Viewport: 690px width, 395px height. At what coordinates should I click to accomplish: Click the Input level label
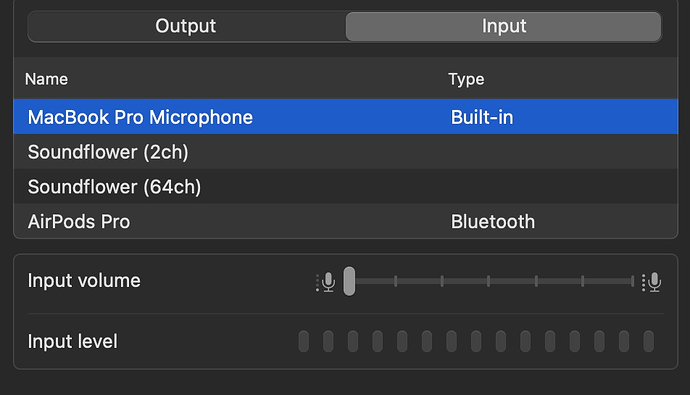pyautogui.click(x=73, y=341)
